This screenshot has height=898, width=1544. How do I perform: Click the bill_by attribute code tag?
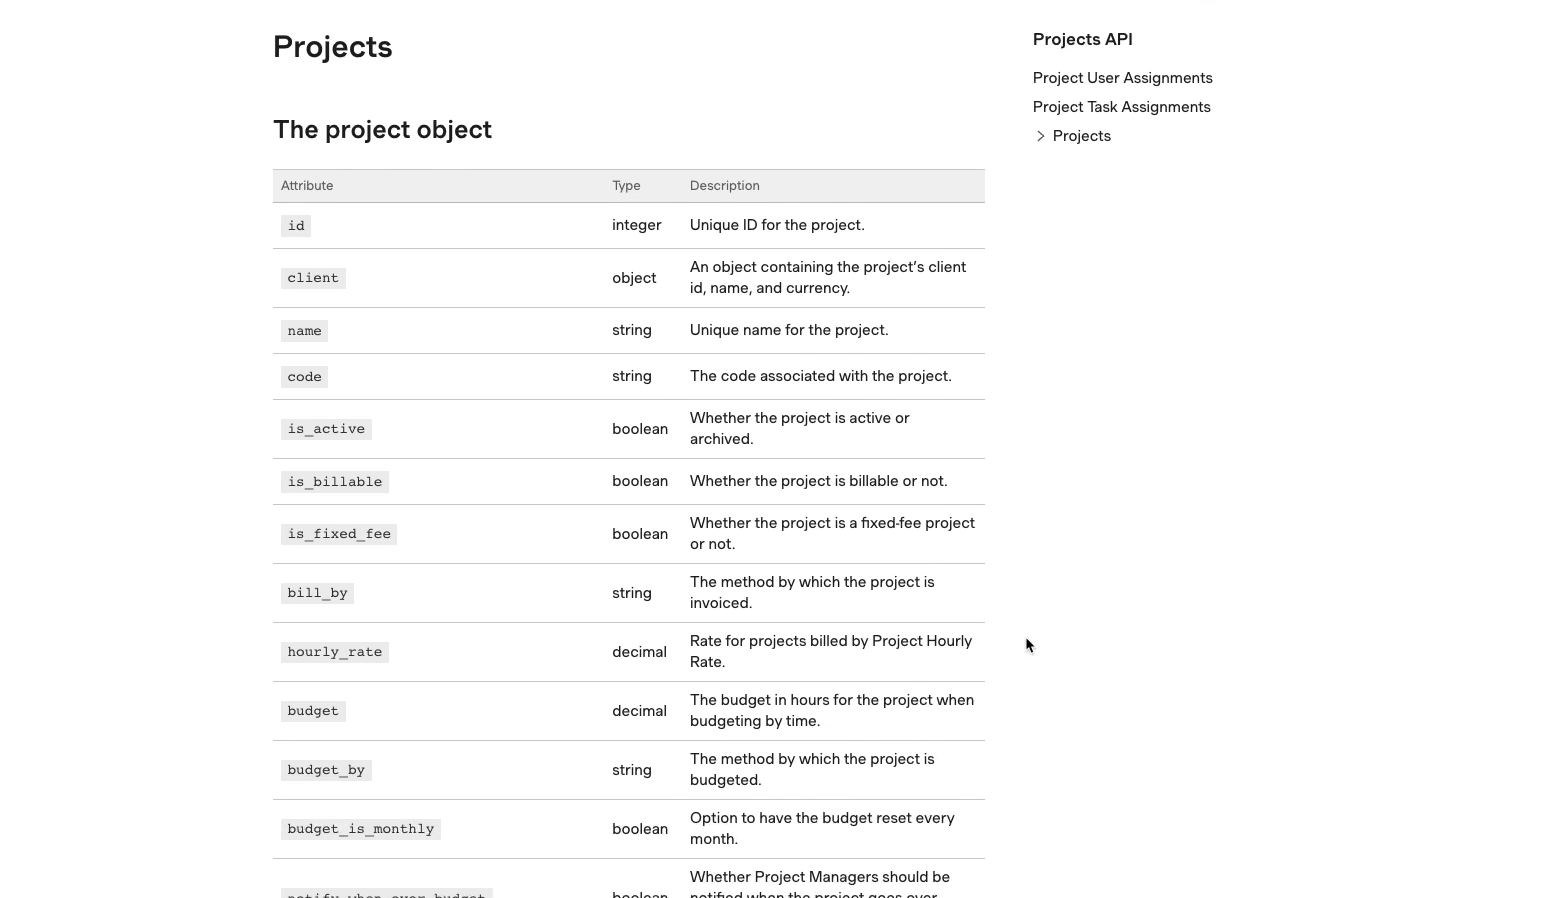click(317, 593)
